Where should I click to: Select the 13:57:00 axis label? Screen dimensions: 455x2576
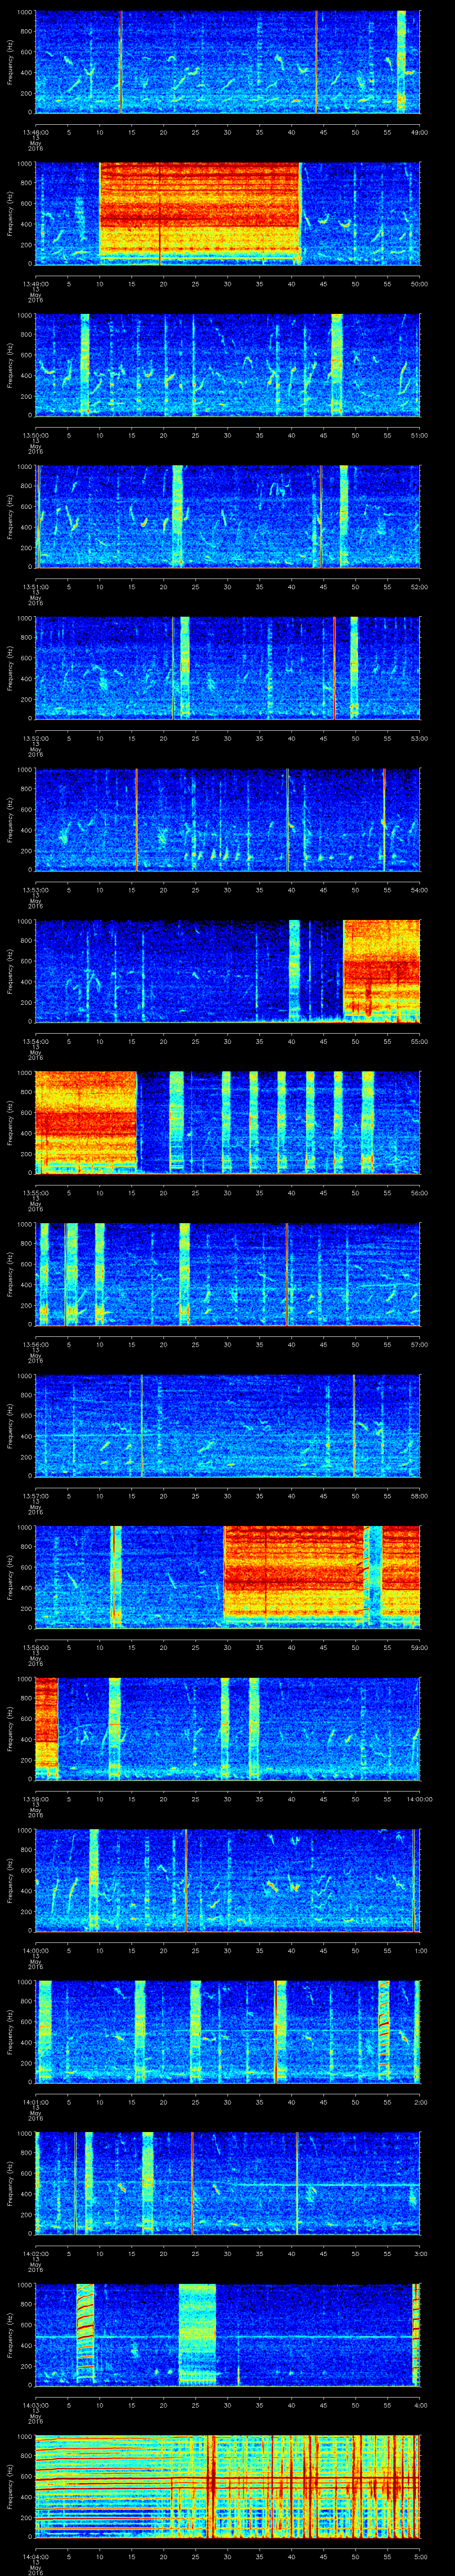click(35, 1496)
